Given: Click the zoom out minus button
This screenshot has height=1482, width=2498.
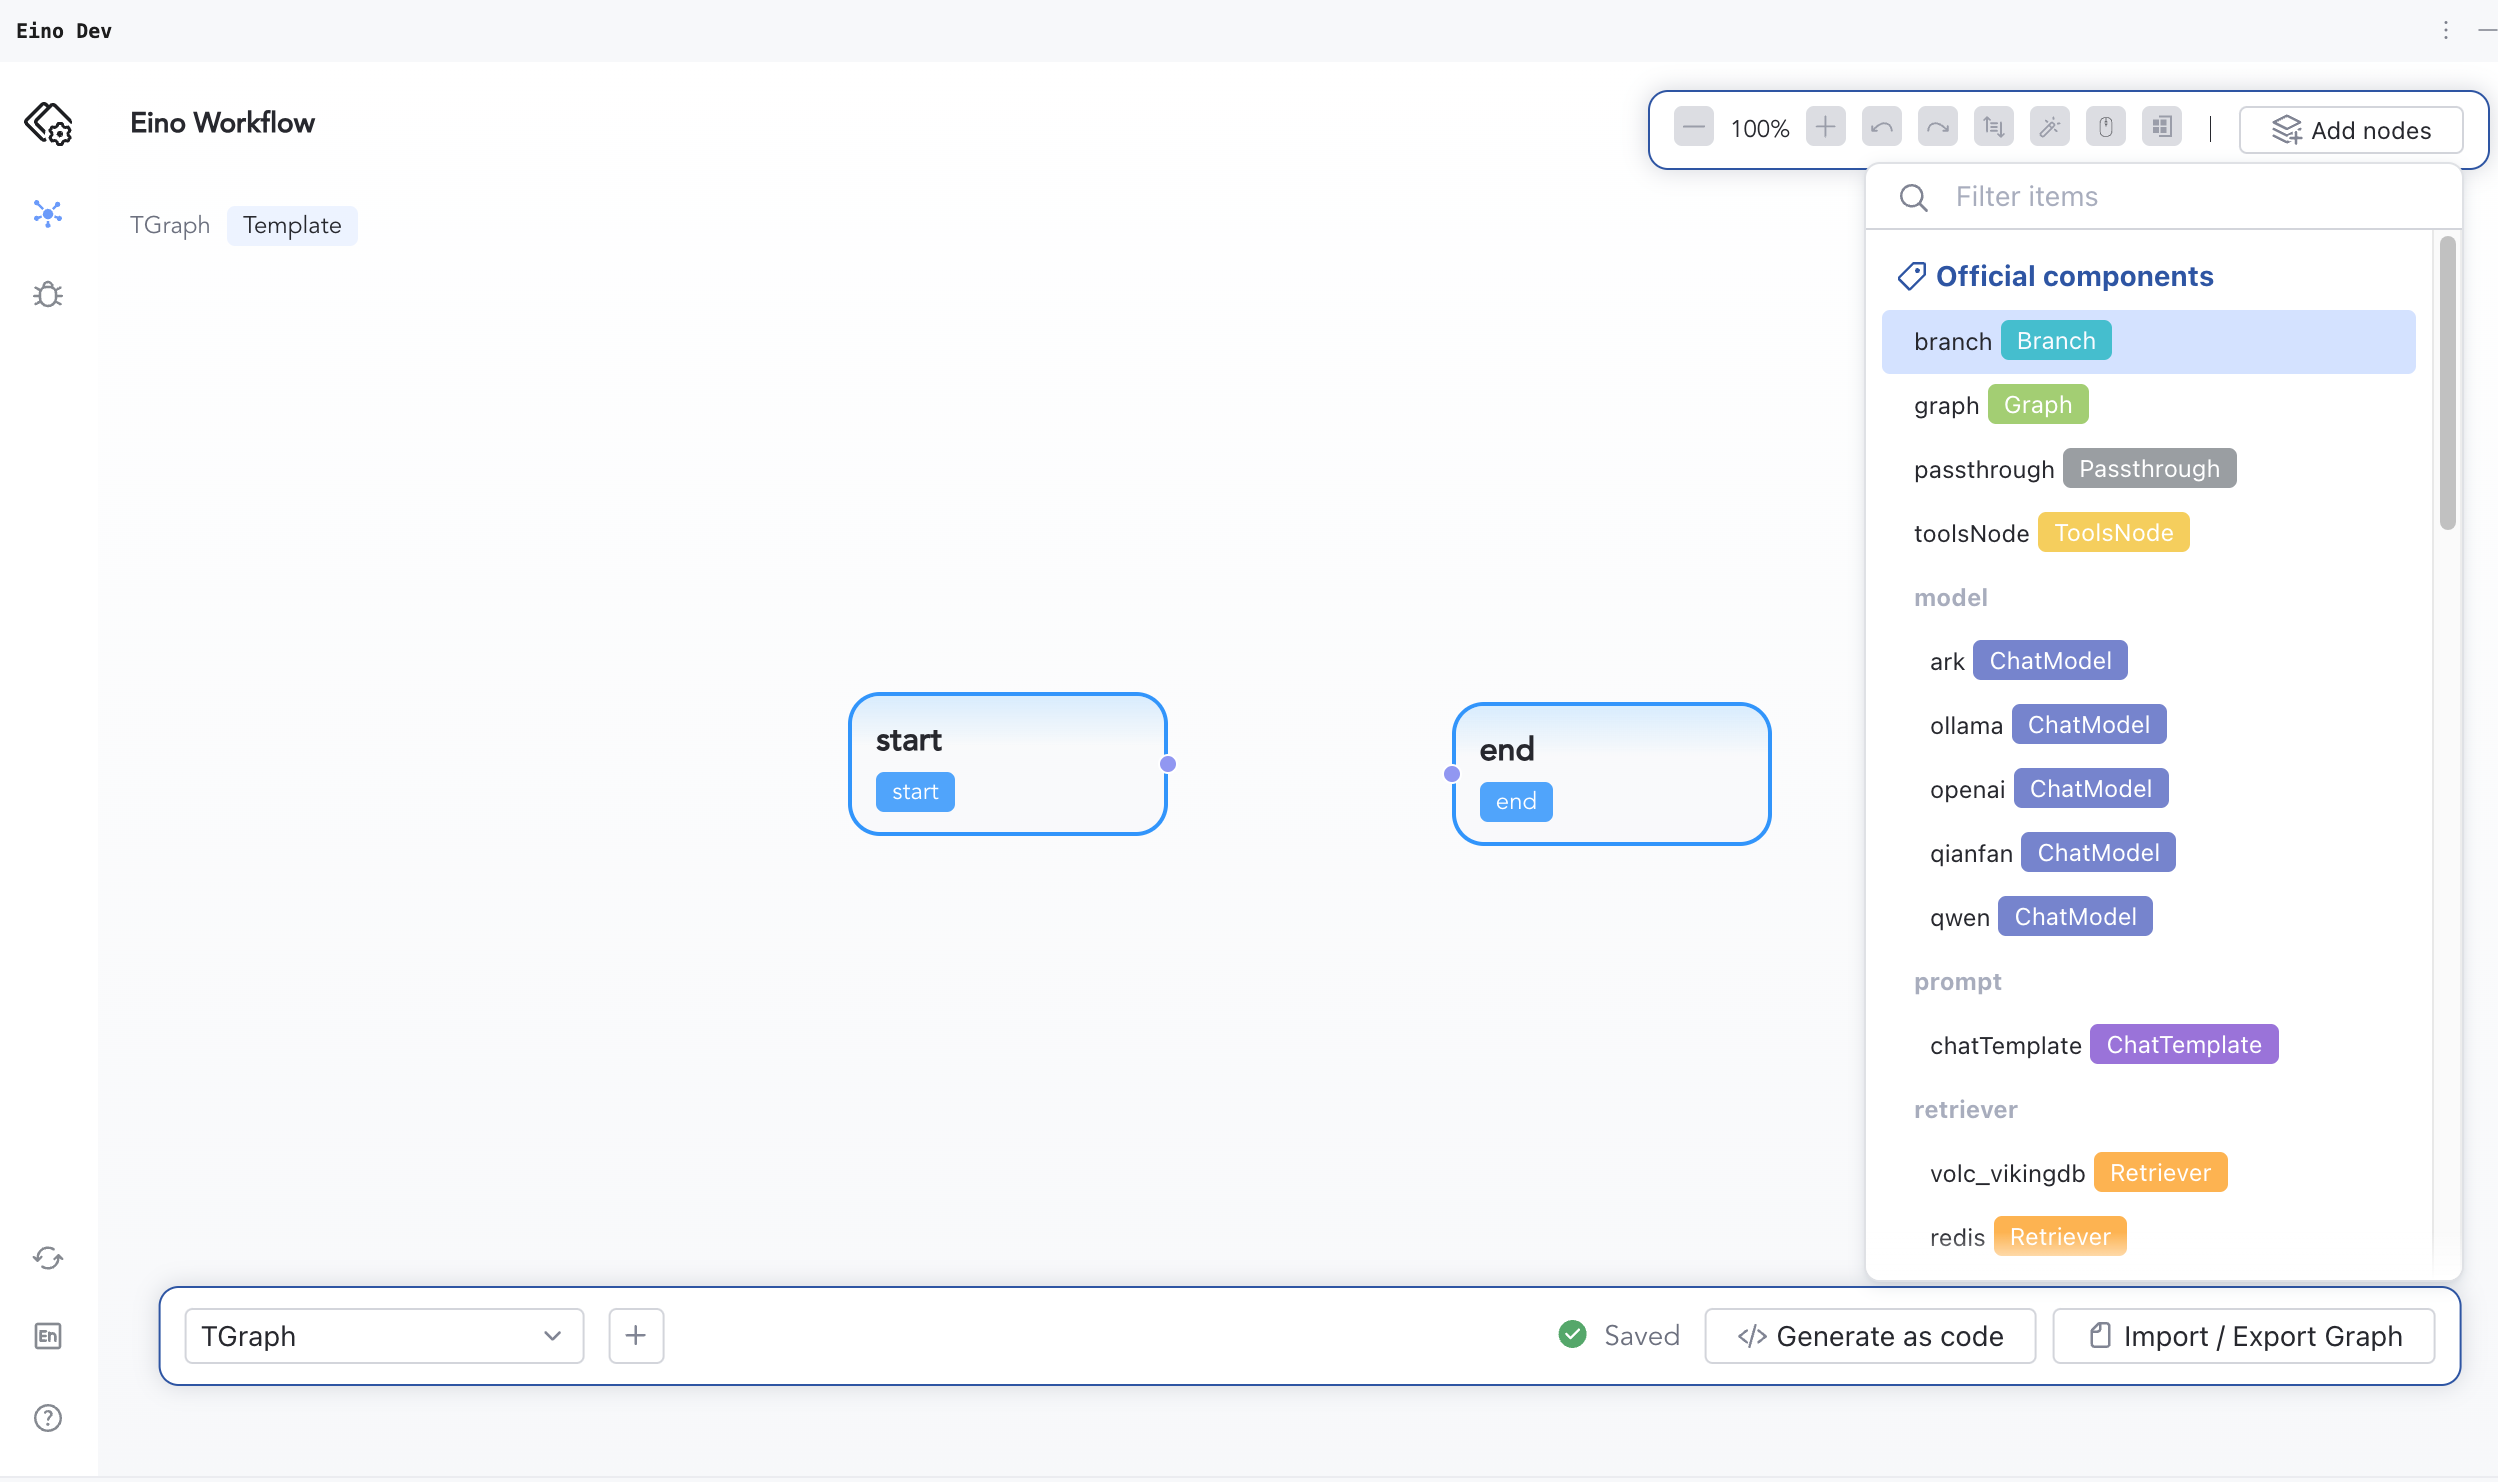Looking at the screenshot, I should pyautogui.click(x=1693, y=127).
